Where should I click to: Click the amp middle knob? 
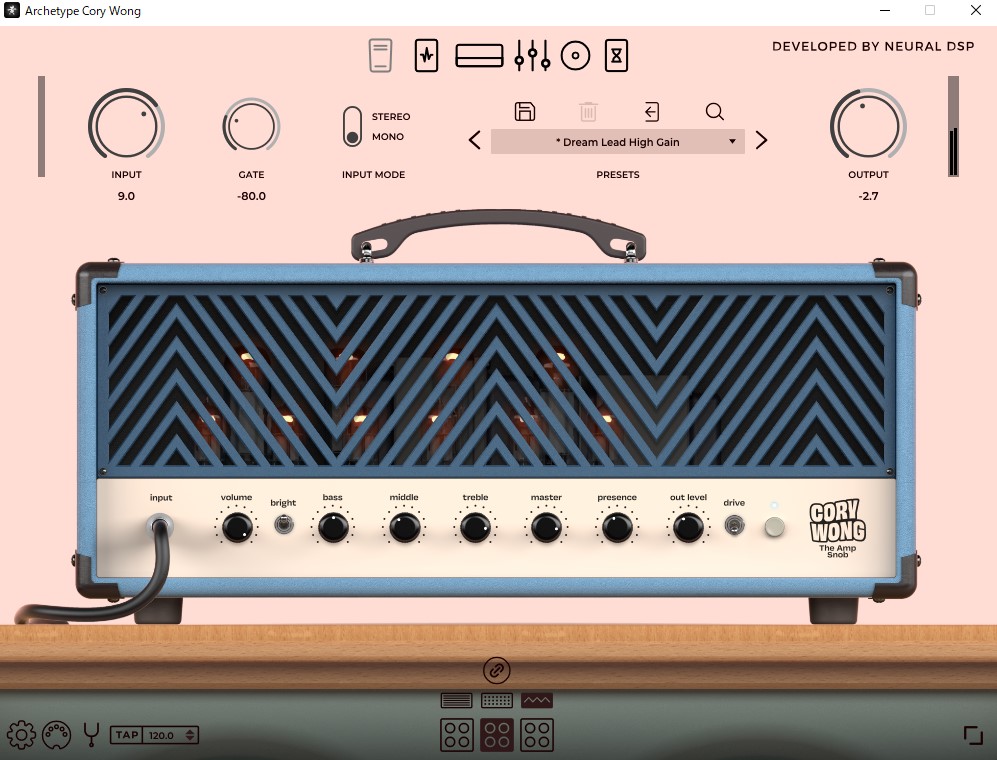pyautogui.click(x=404, y=527)
